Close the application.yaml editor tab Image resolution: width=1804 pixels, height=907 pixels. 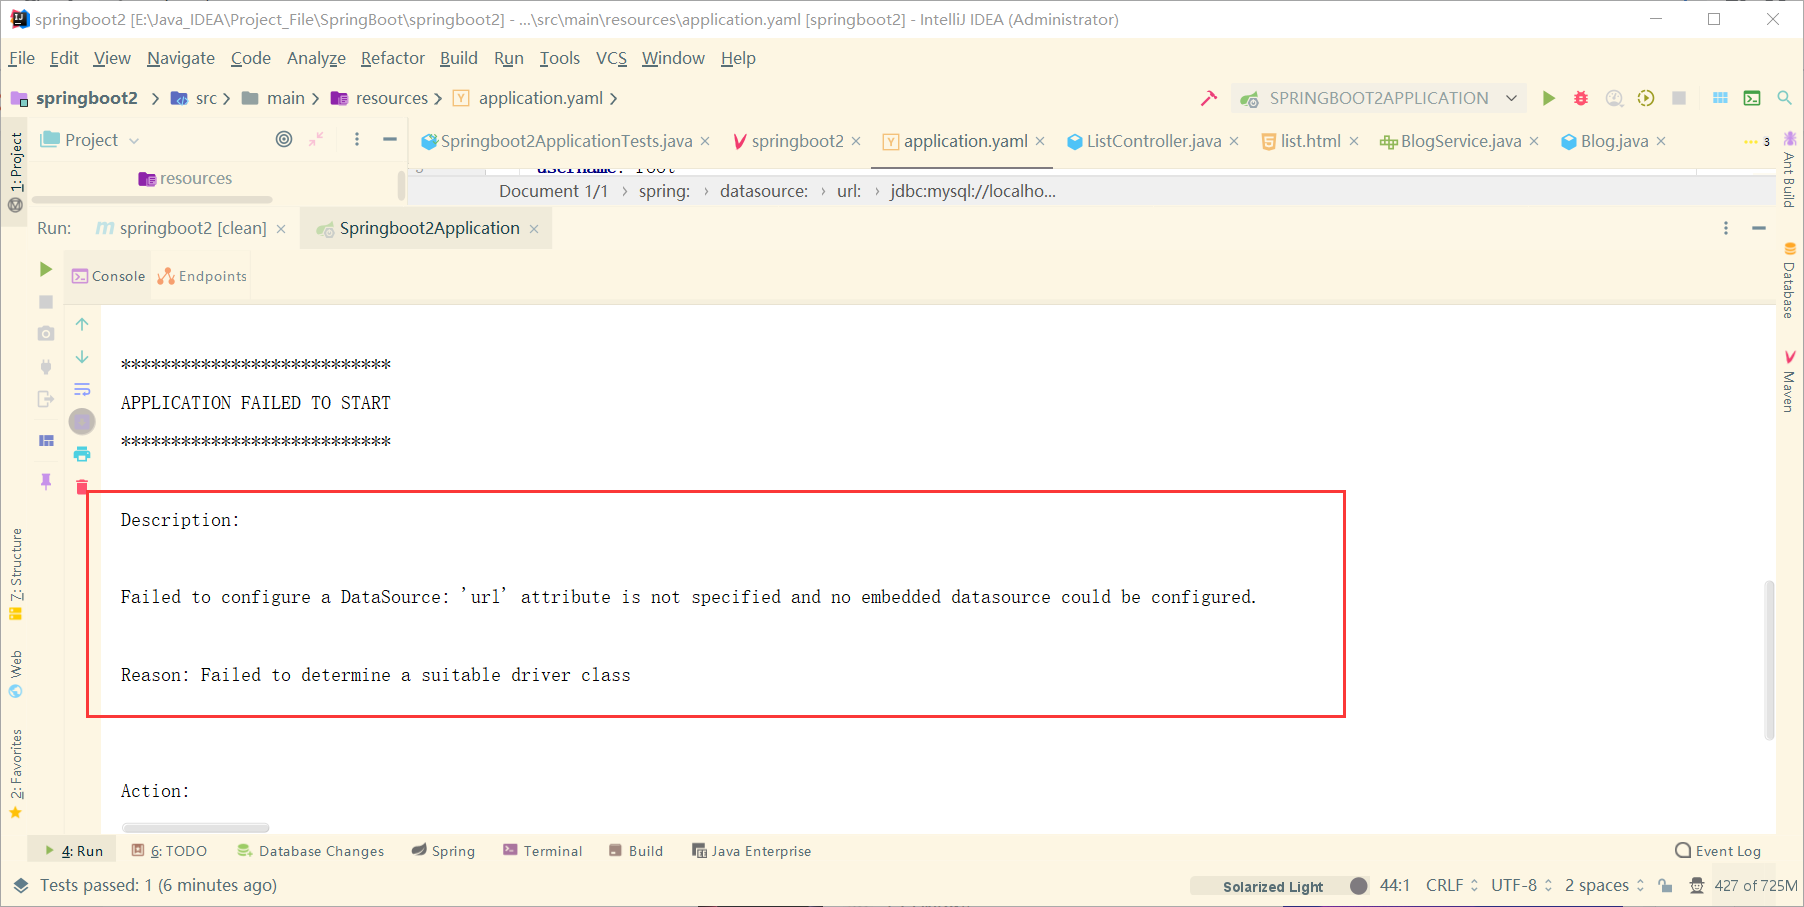point(1040,141)
